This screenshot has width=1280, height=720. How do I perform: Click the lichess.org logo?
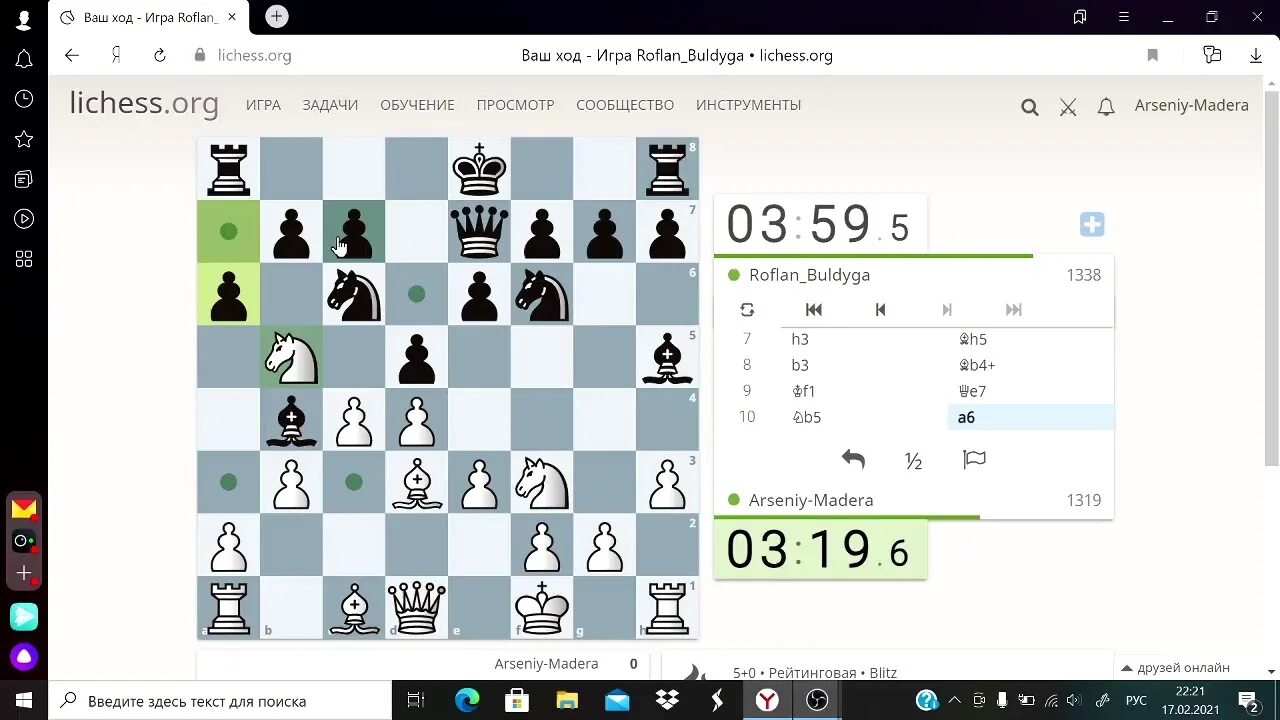144,104
